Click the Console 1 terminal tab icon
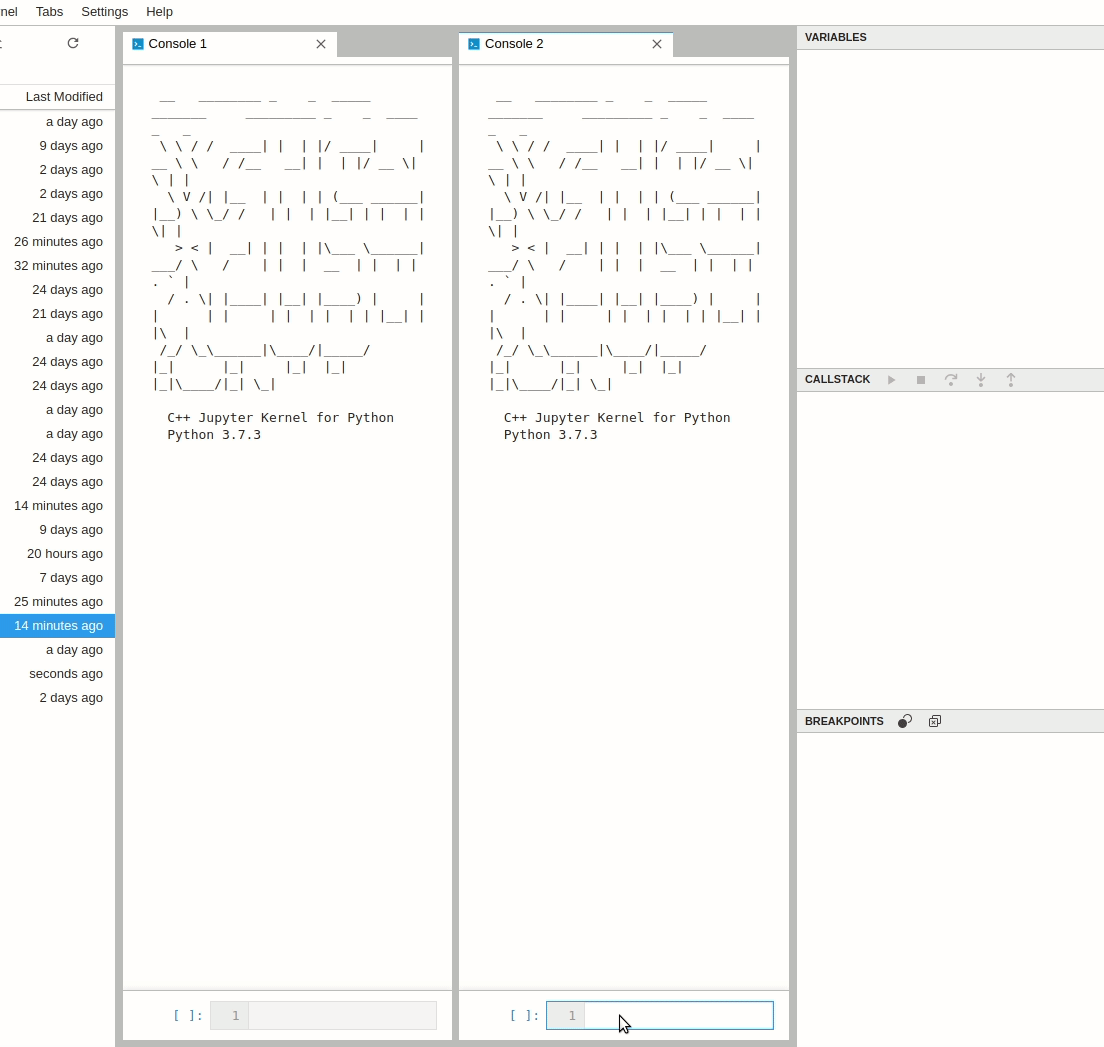1104x1047 pixels. (137, 44)
